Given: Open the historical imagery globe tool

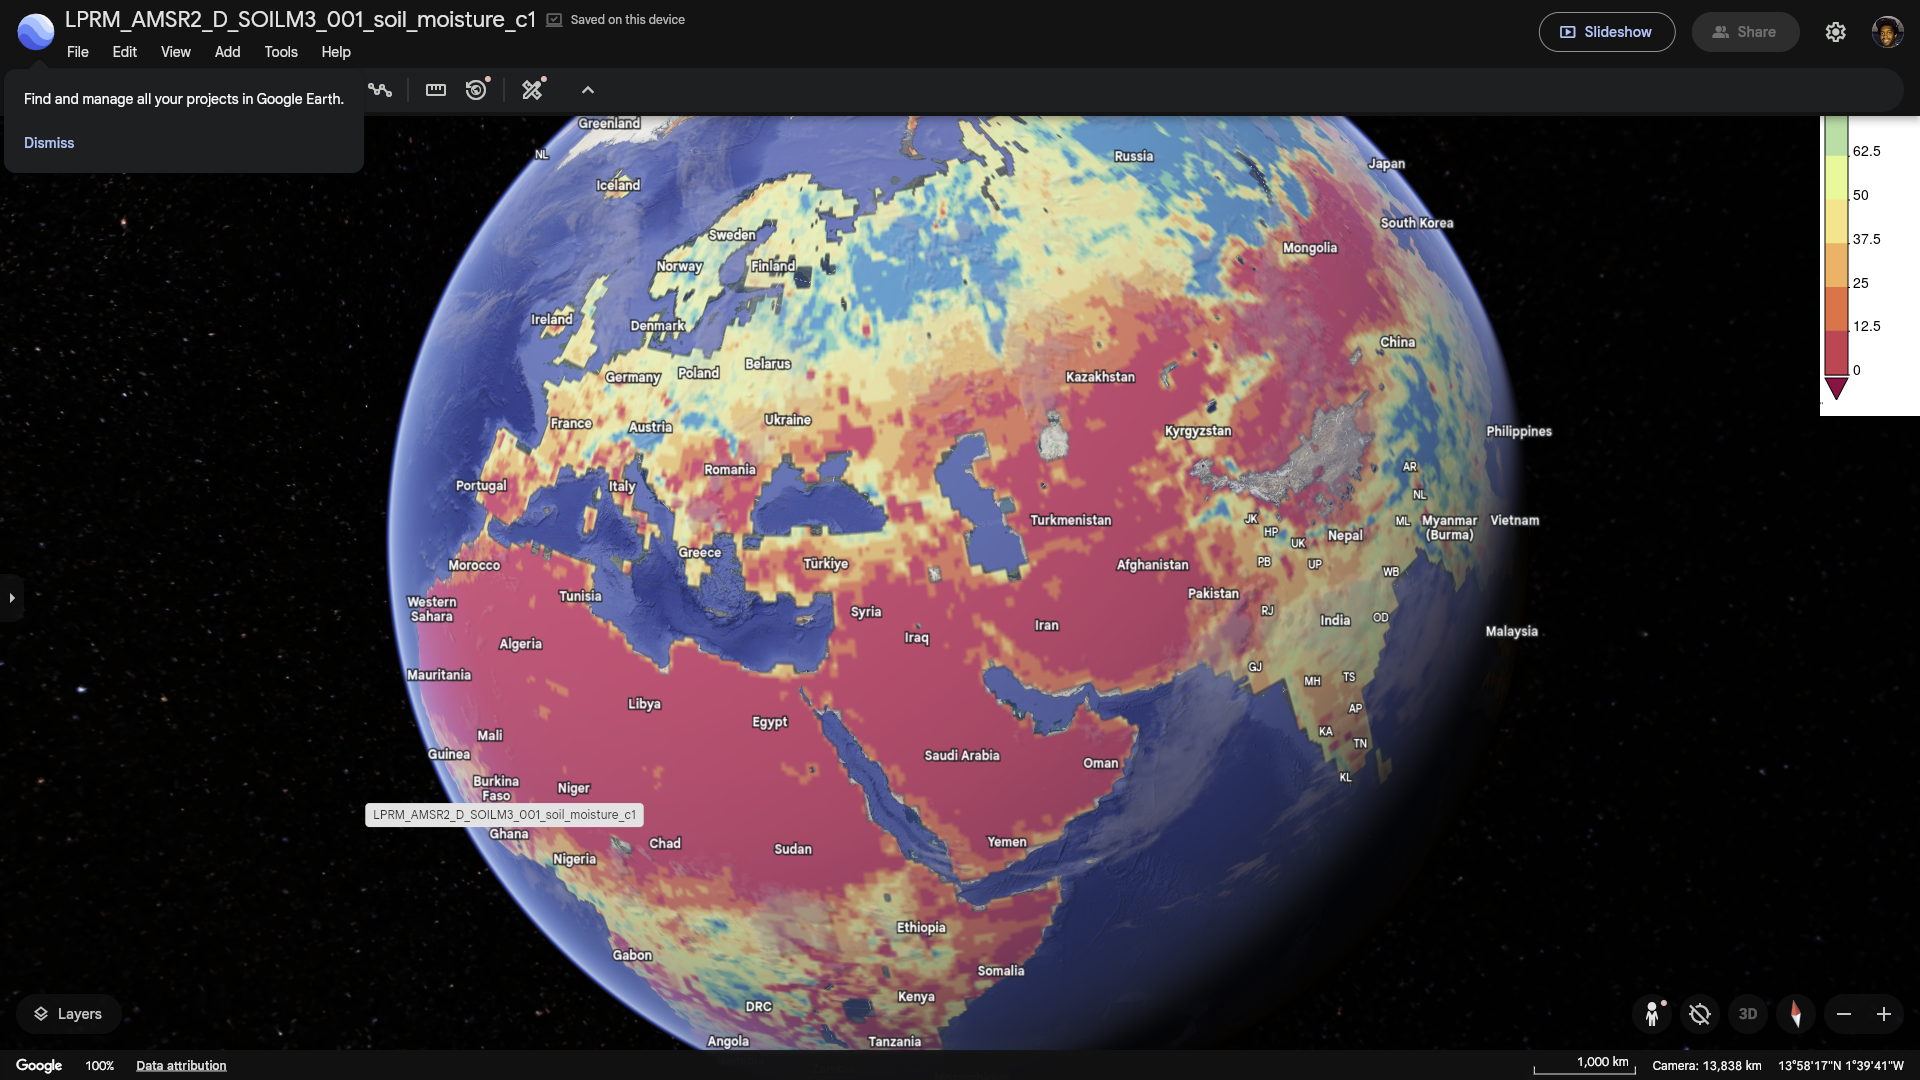Looking at the screenshot, I should tap(477, 90).
